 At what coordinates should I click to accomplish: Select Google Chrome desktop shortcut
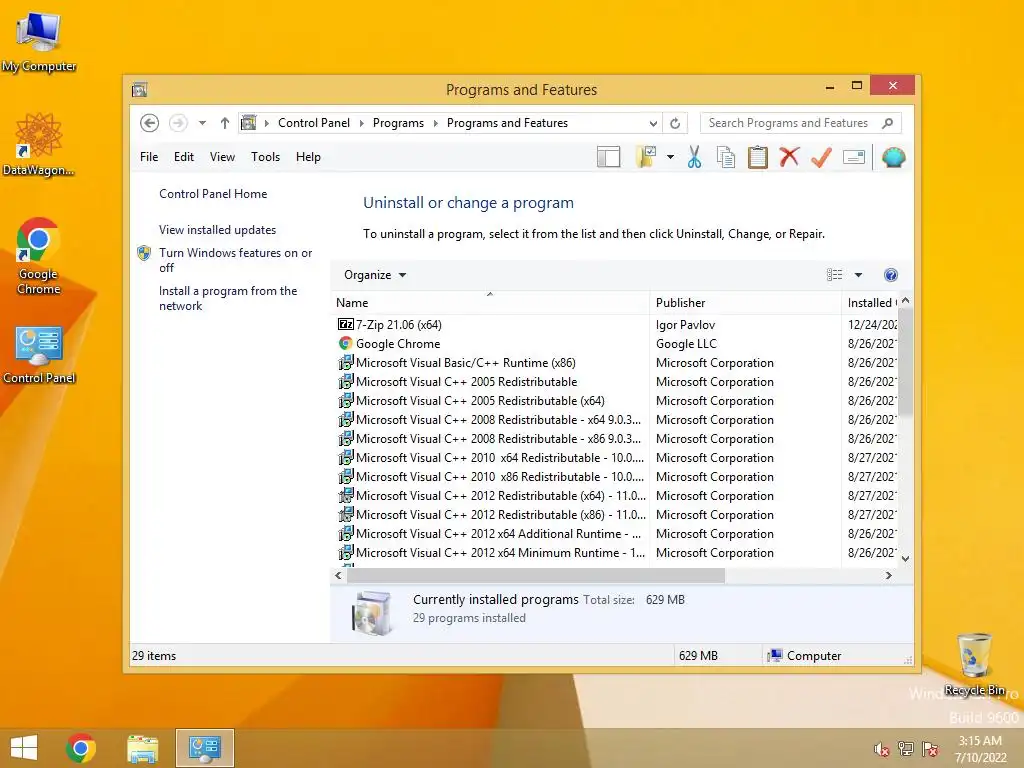(x=39, y=256)
